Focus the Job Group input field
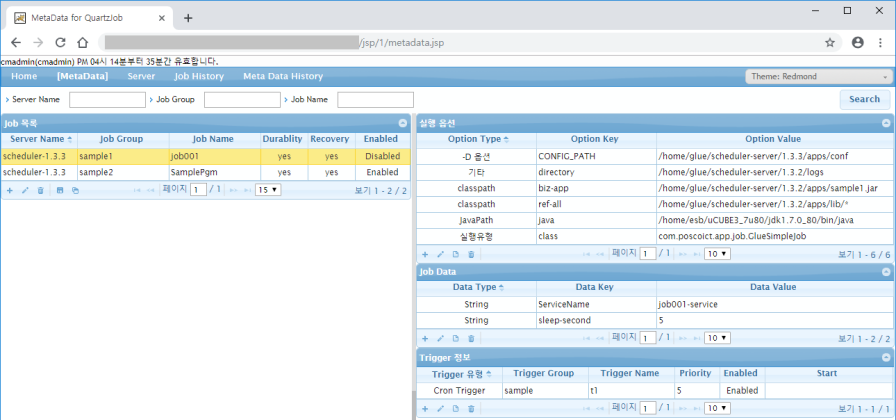 (242, 99)
